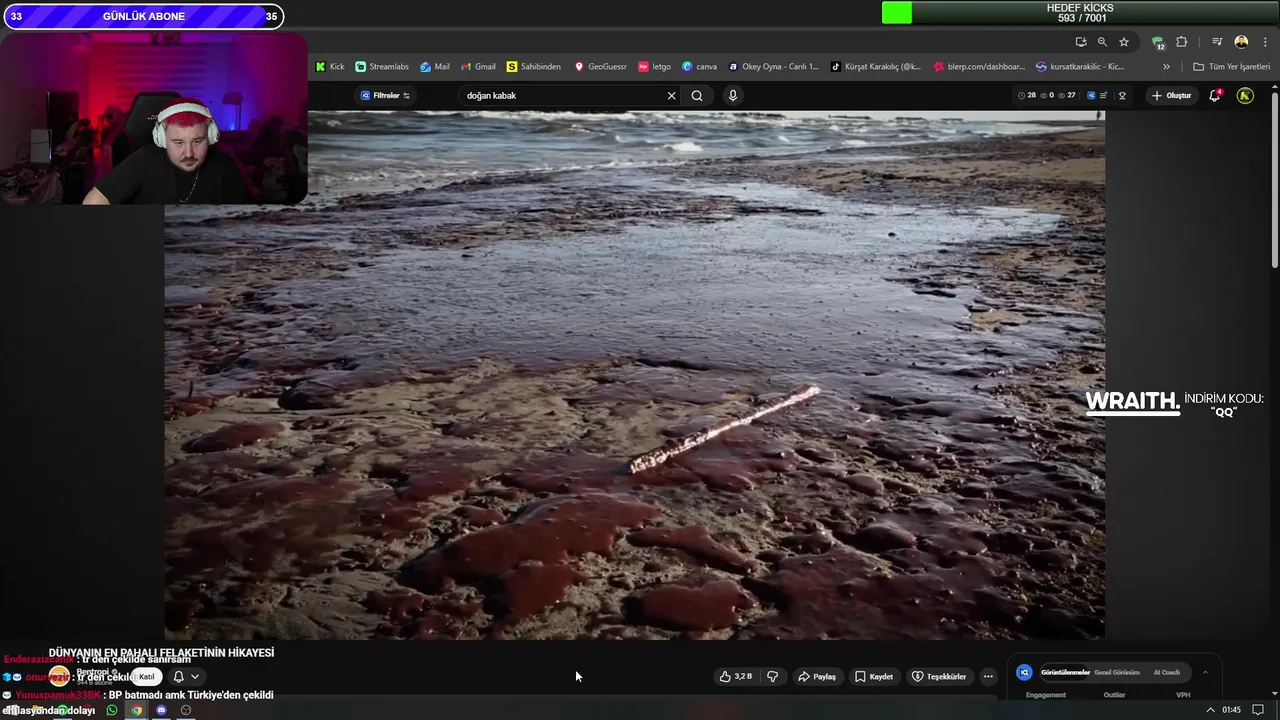Click the Katıl join button

point(146,677)
